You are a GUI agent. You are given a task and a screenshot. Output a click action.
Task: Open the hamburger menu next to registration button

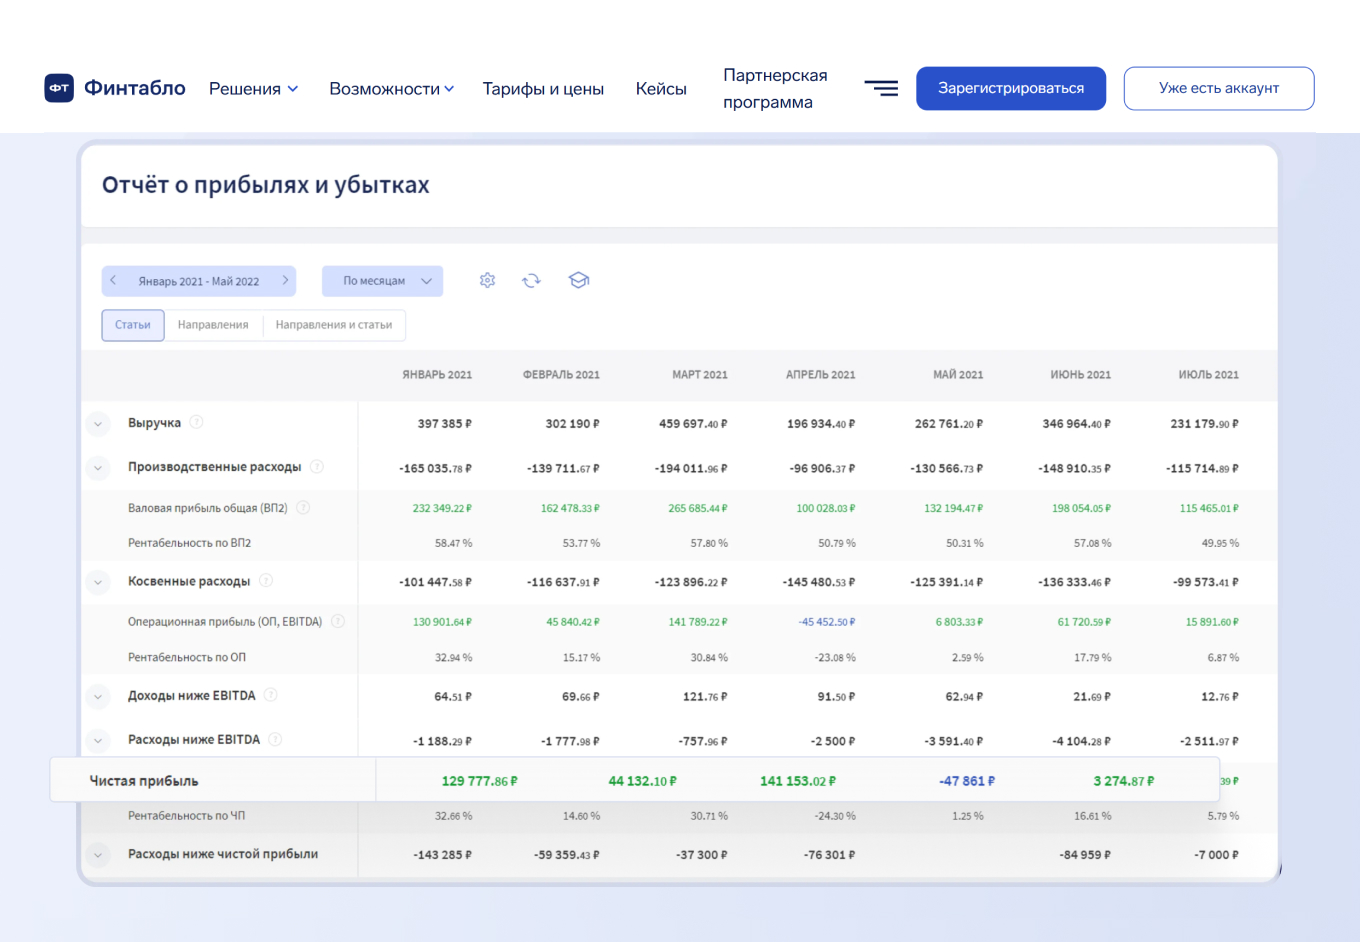click(881, 88)
